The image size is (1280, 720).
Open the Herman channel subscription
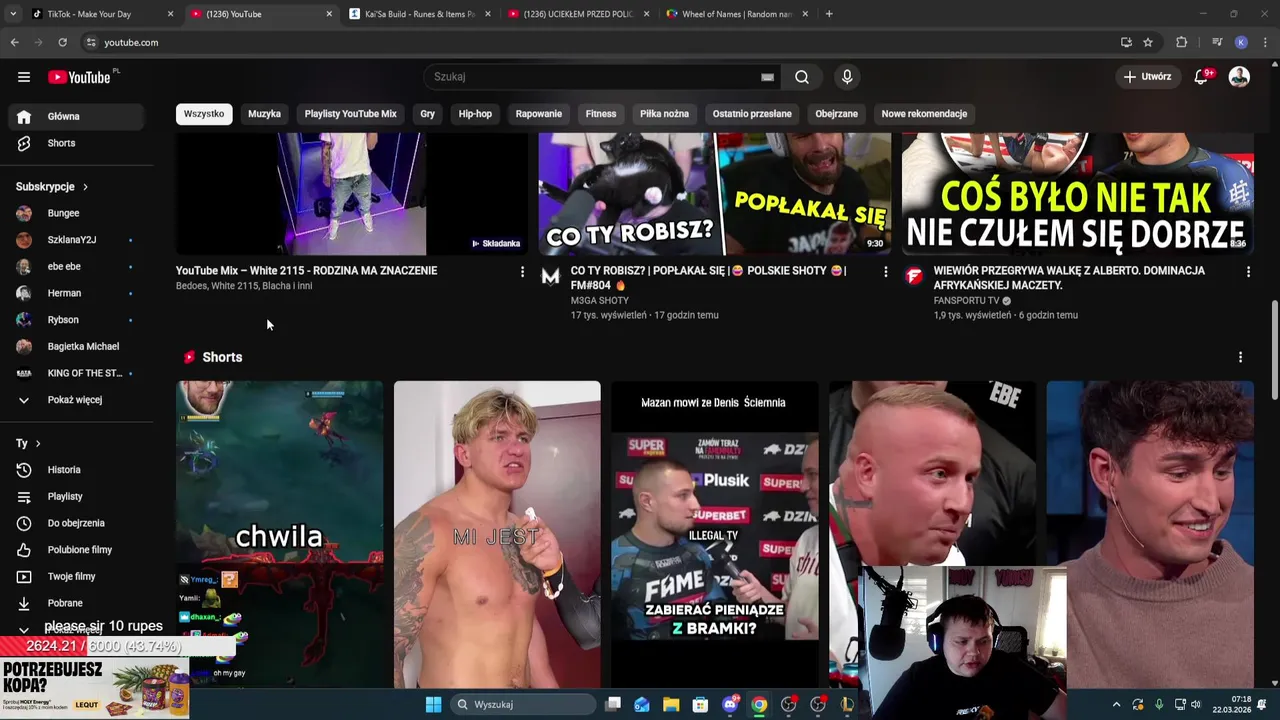coord(76,293)
